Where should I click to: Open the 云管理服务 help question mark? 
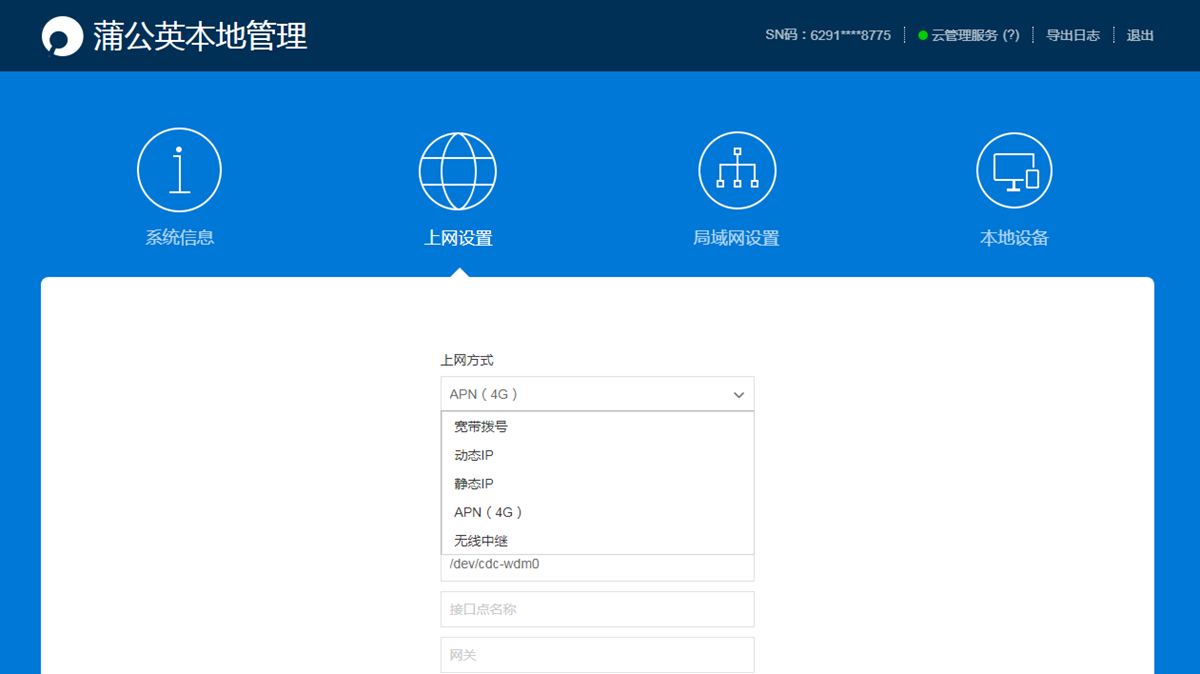click(x=1009, y=35)
